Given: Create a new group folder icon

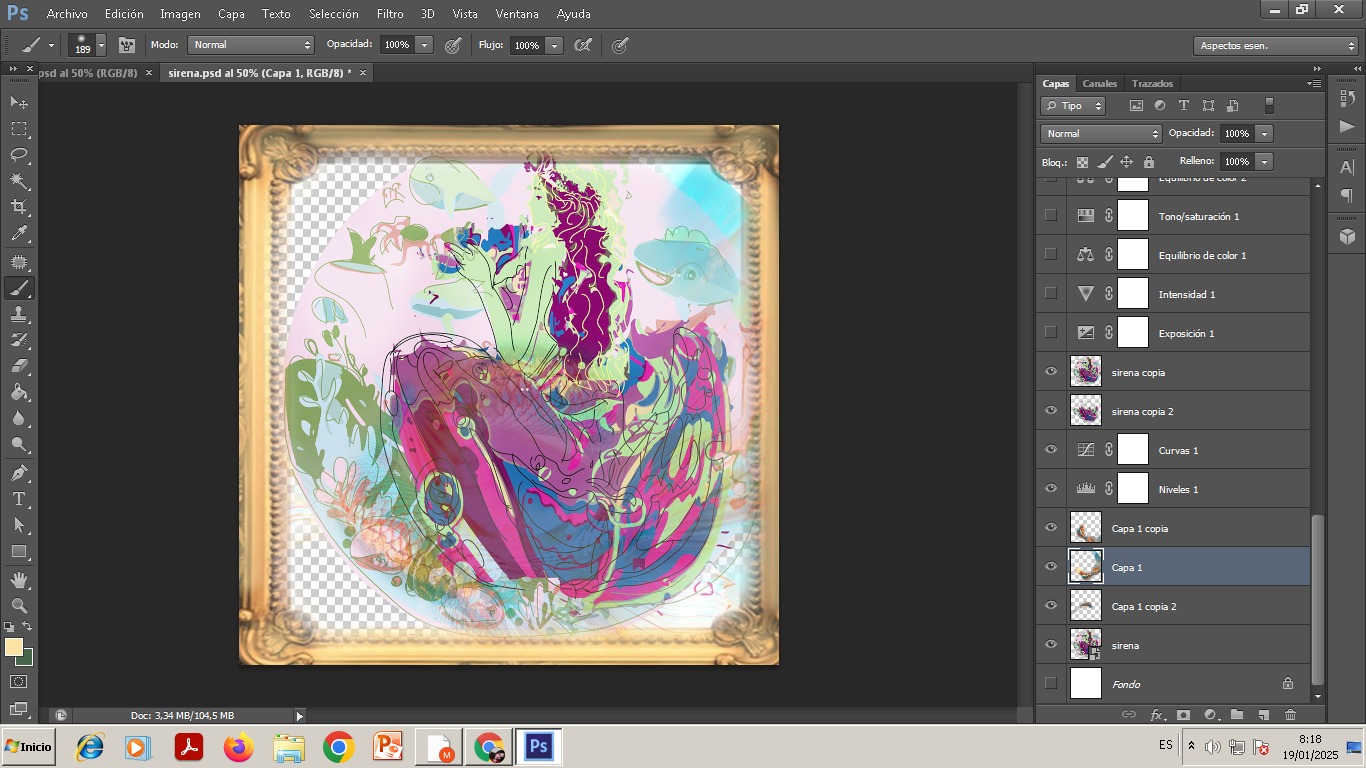Looking at the screenshot, I should [x=1237, y=715].
